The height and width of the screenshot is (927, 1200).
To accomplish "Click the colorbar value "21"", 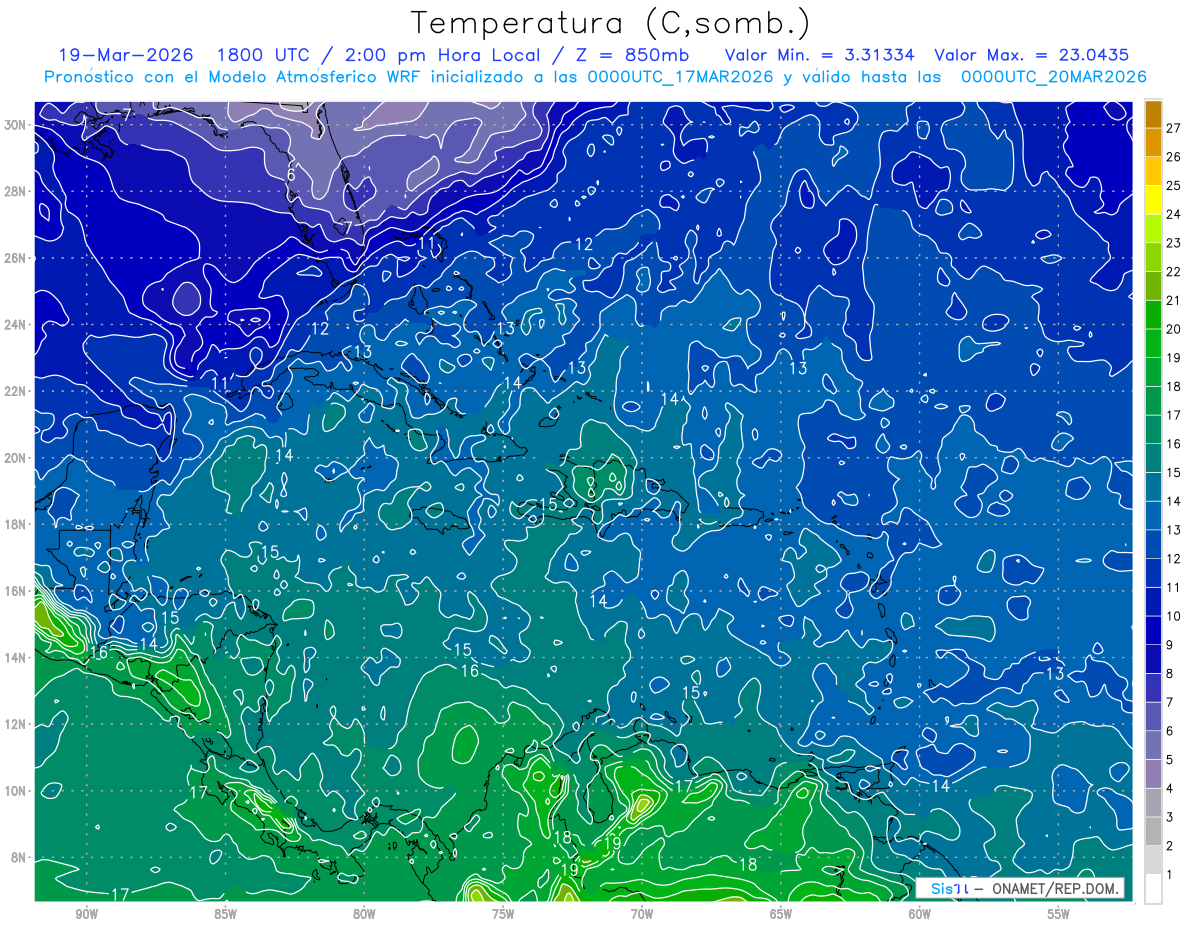I will pyautogui.click(x=1173, y=300).
